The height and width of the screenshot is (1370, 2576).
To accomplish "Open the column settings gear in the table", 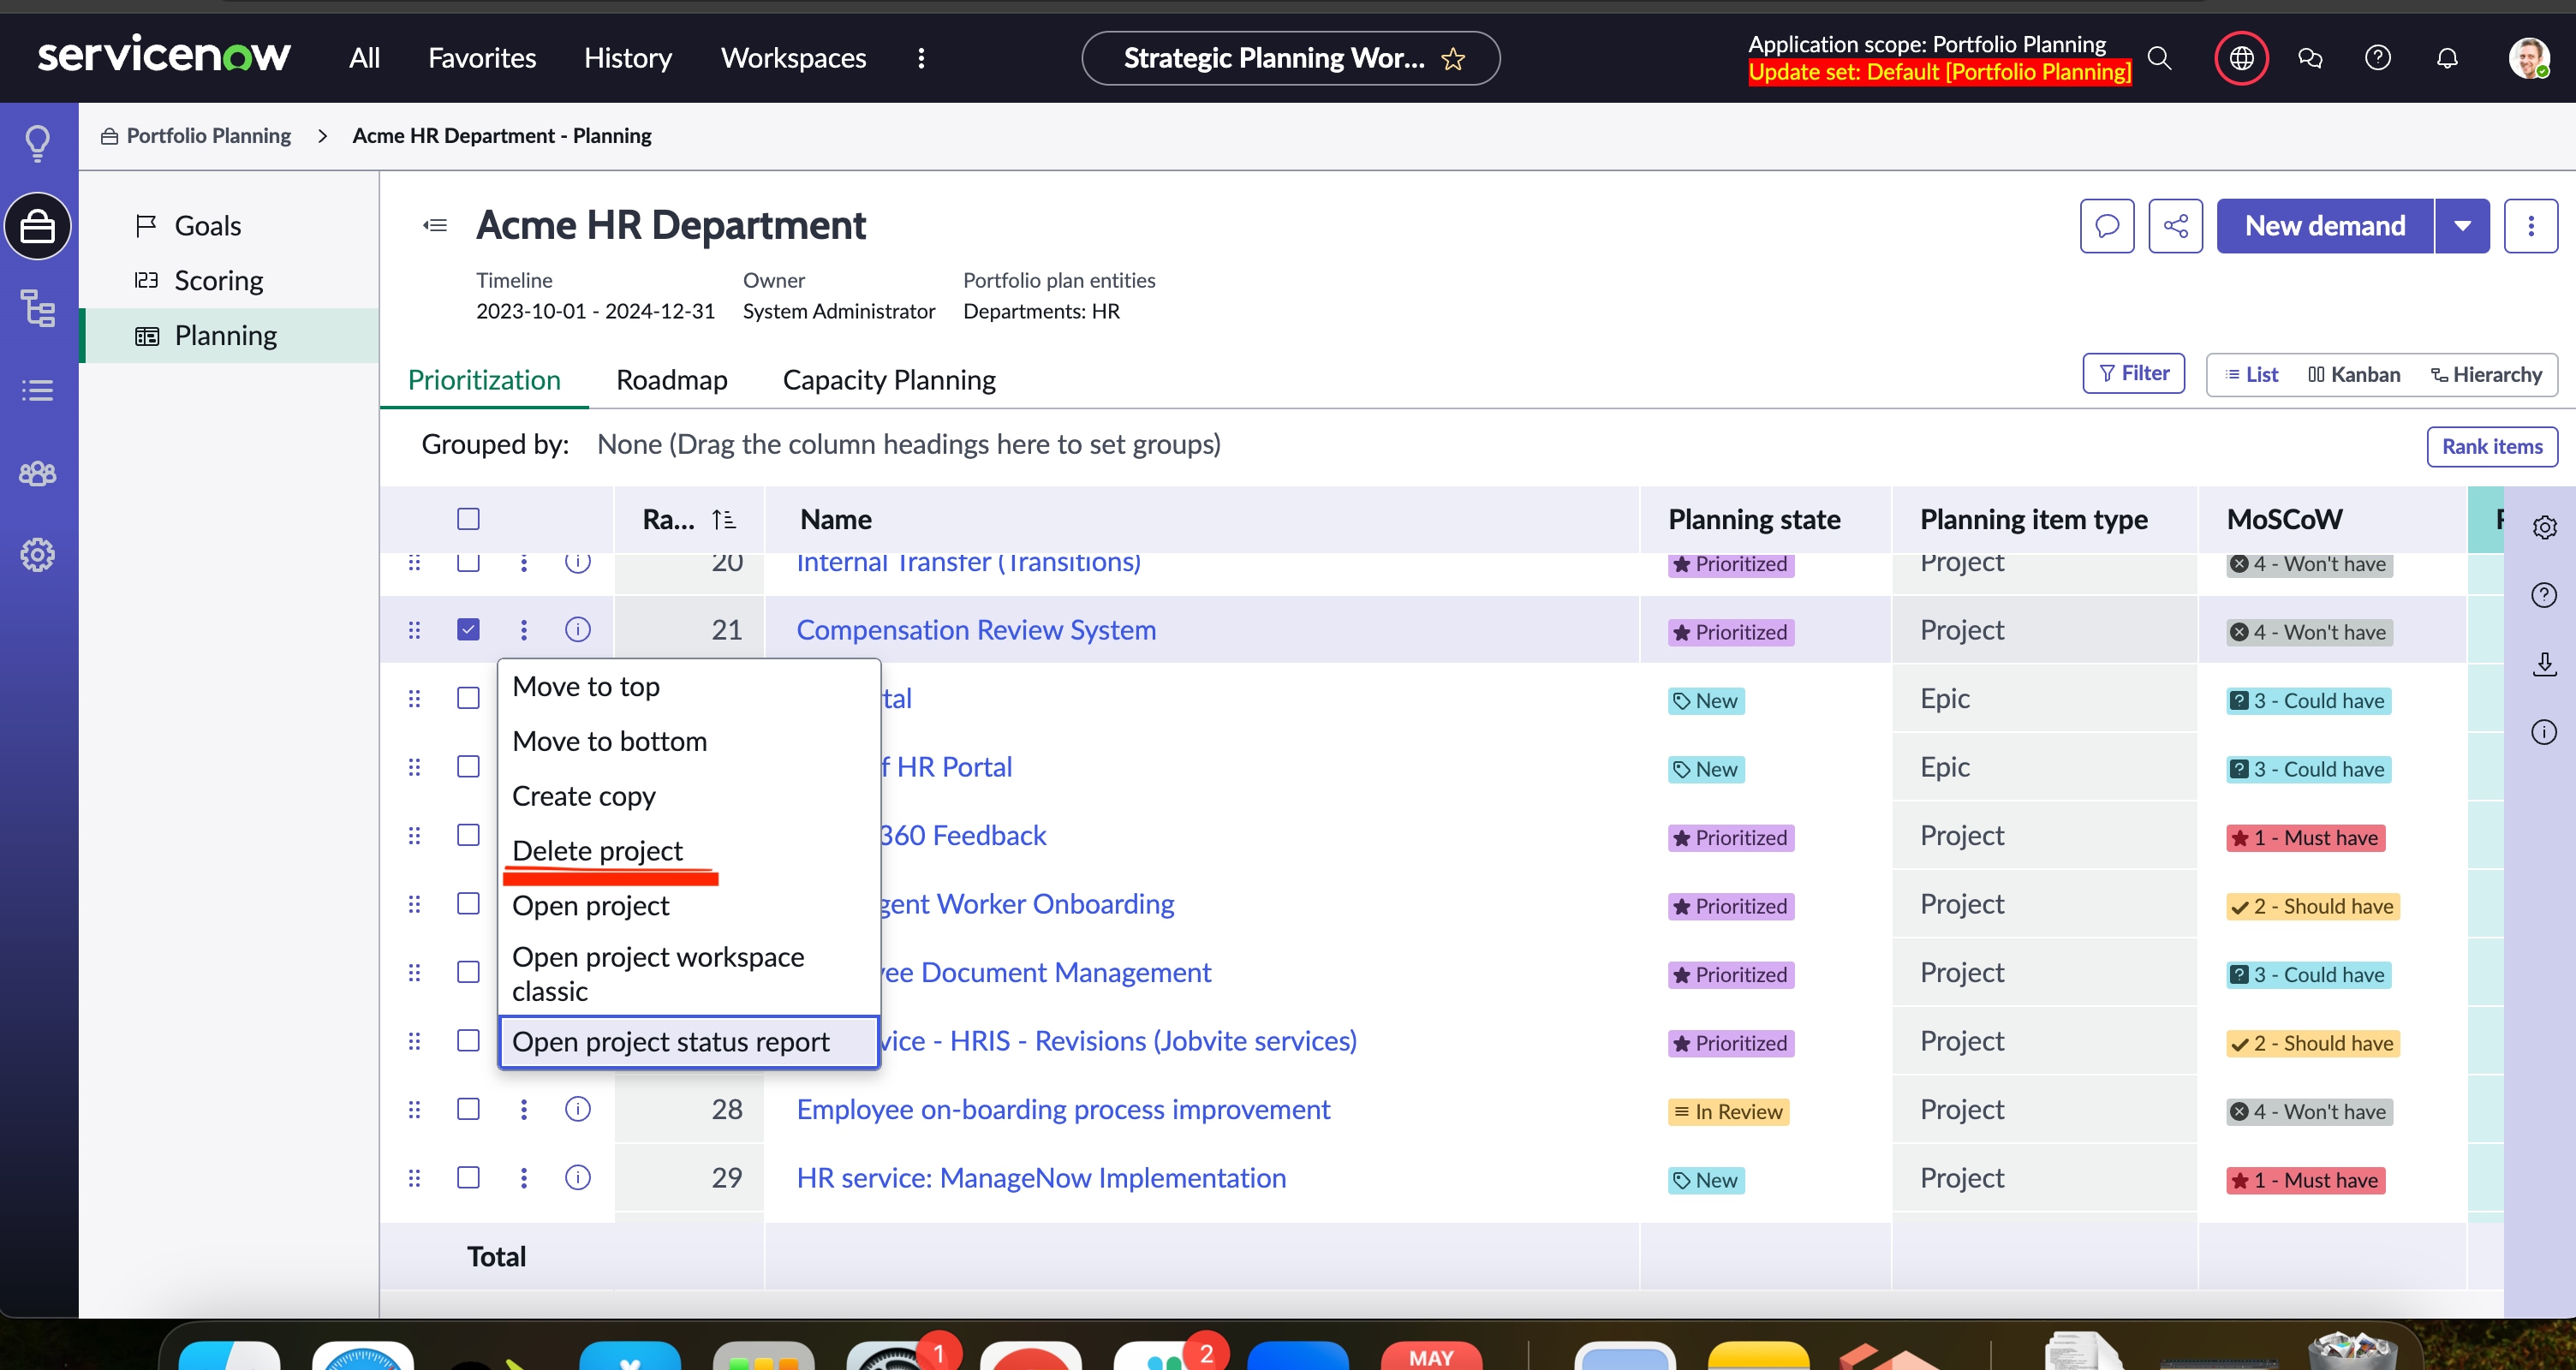I will click(2544, 527).
